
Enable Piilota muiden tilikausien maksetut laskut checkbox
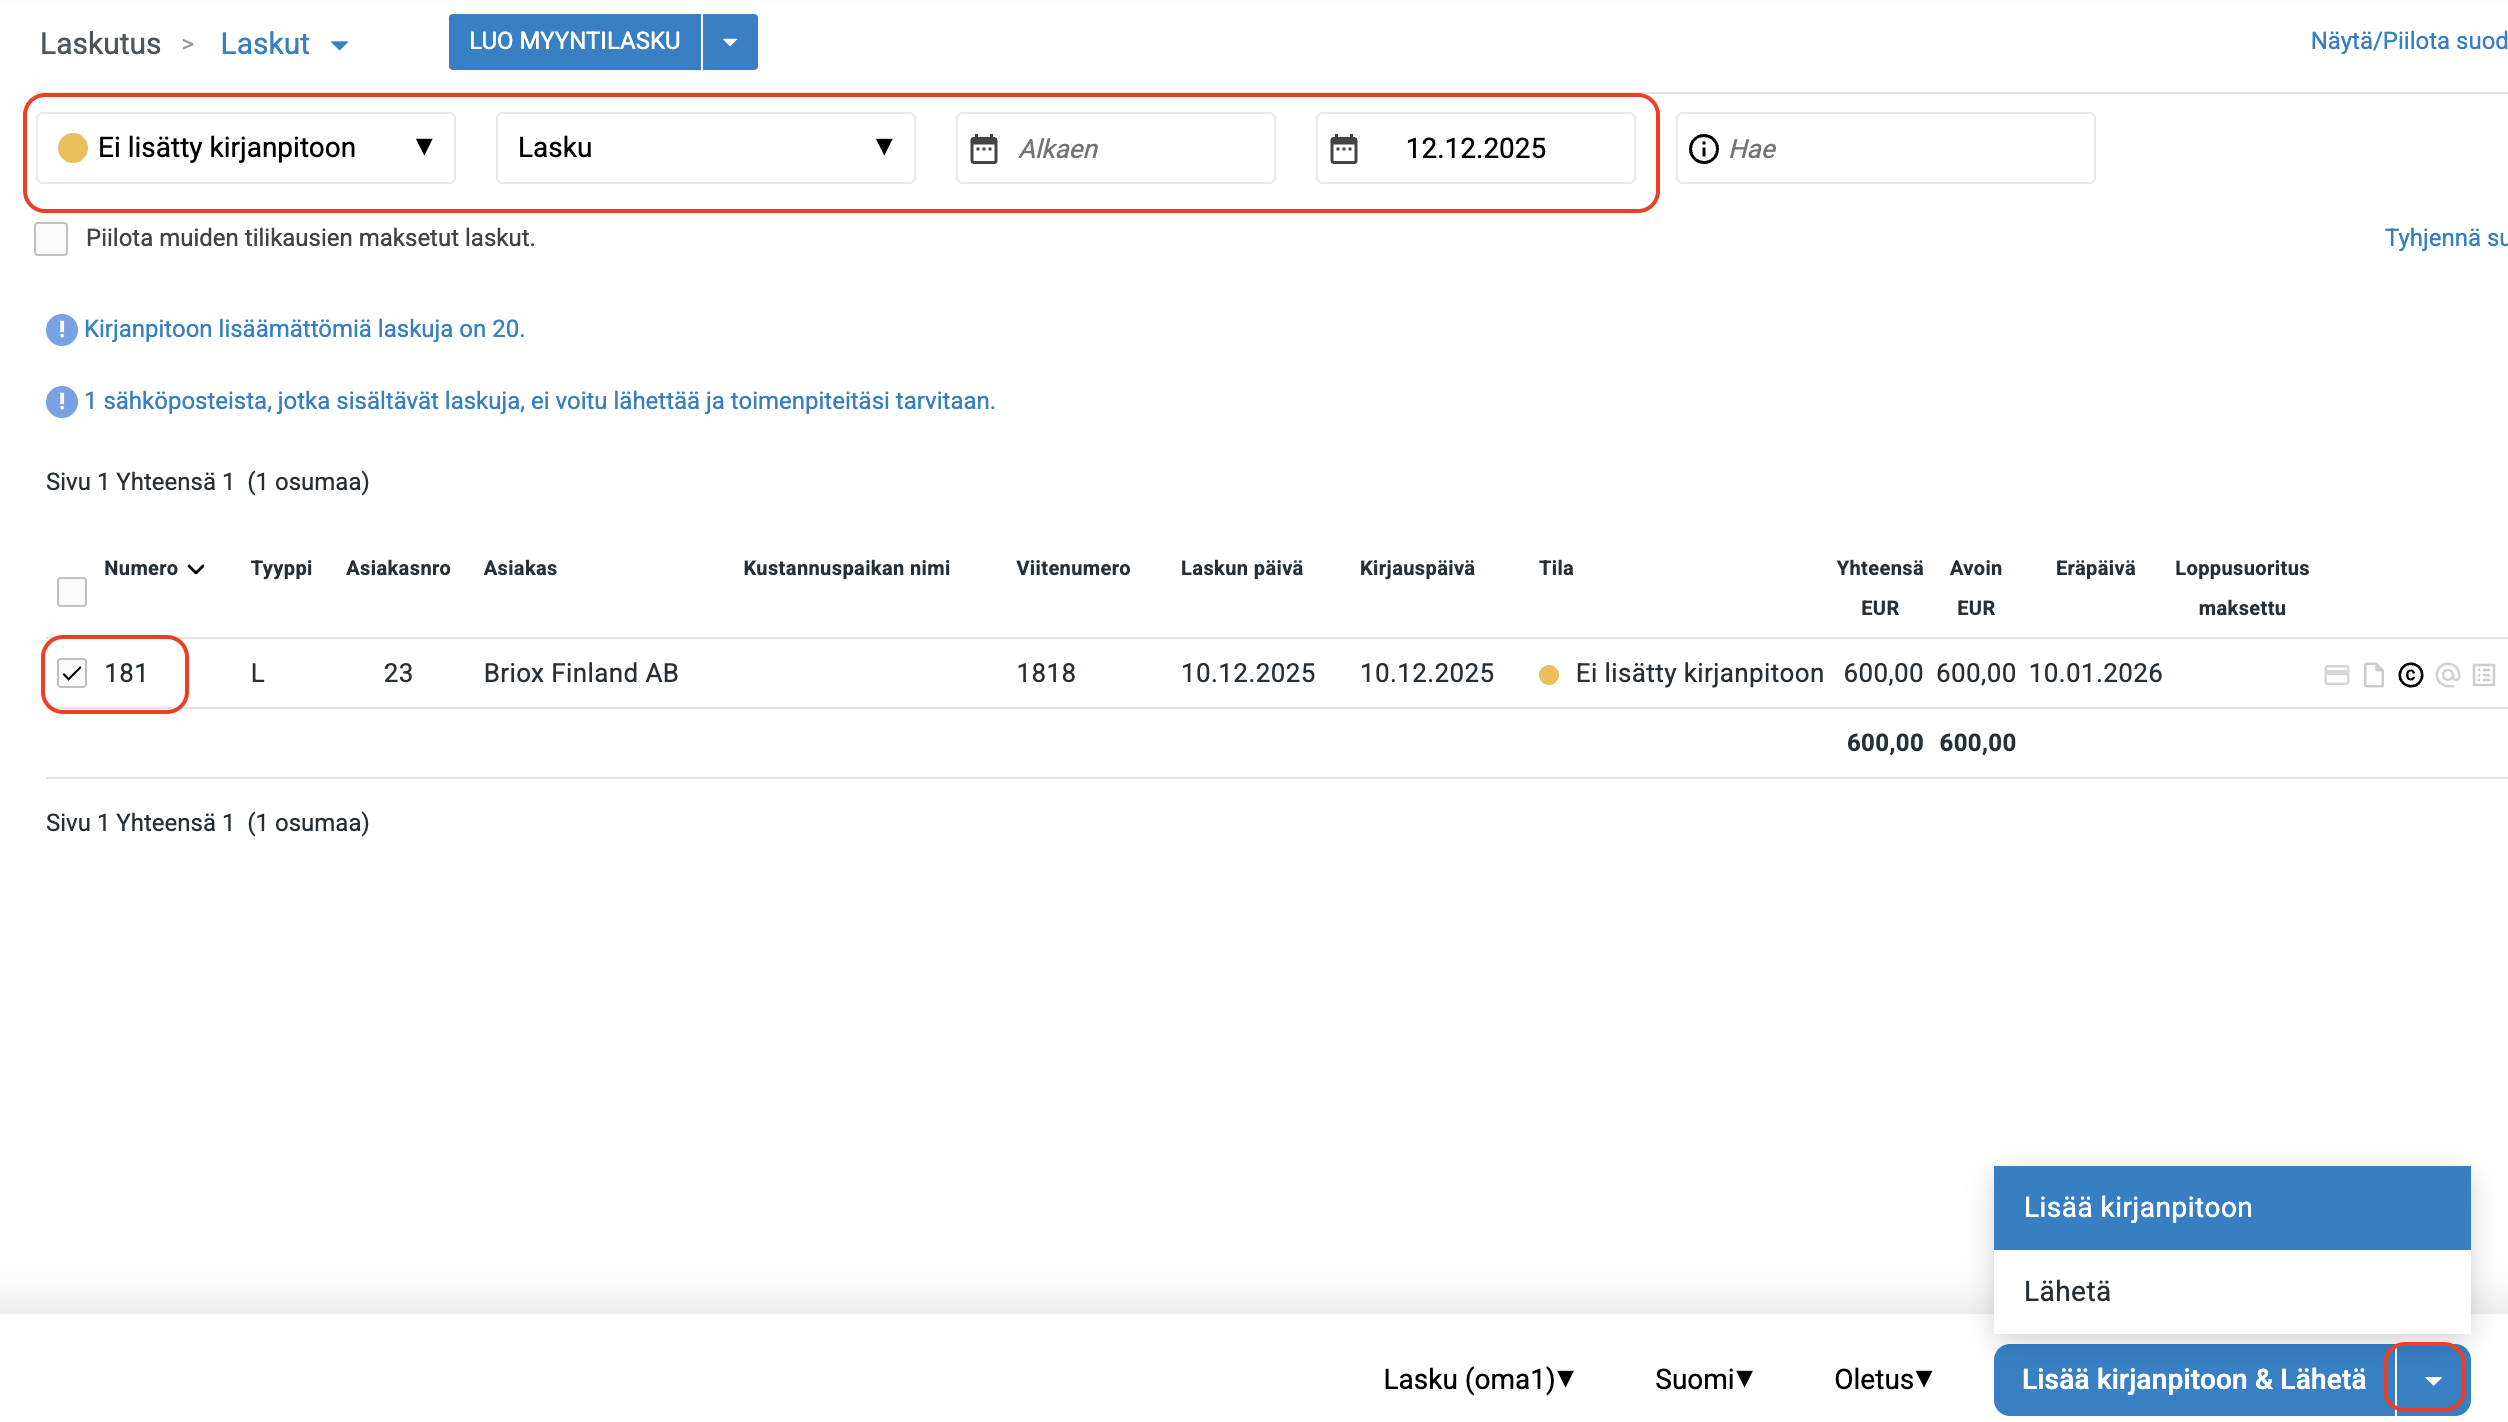point(51,239)
